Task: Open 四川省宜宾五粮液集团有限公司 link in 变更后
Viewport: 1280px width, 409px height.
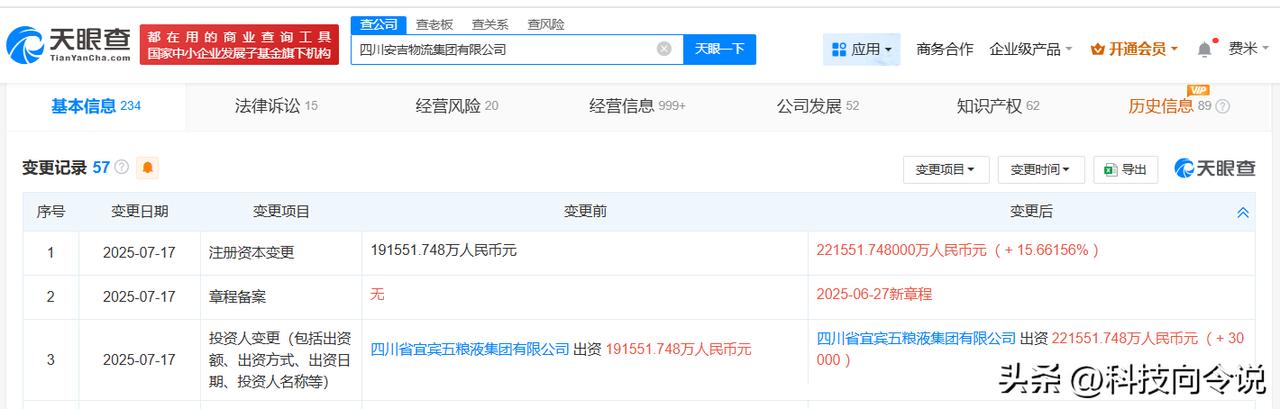Action: pyautogui.click(x=917, y=339)
